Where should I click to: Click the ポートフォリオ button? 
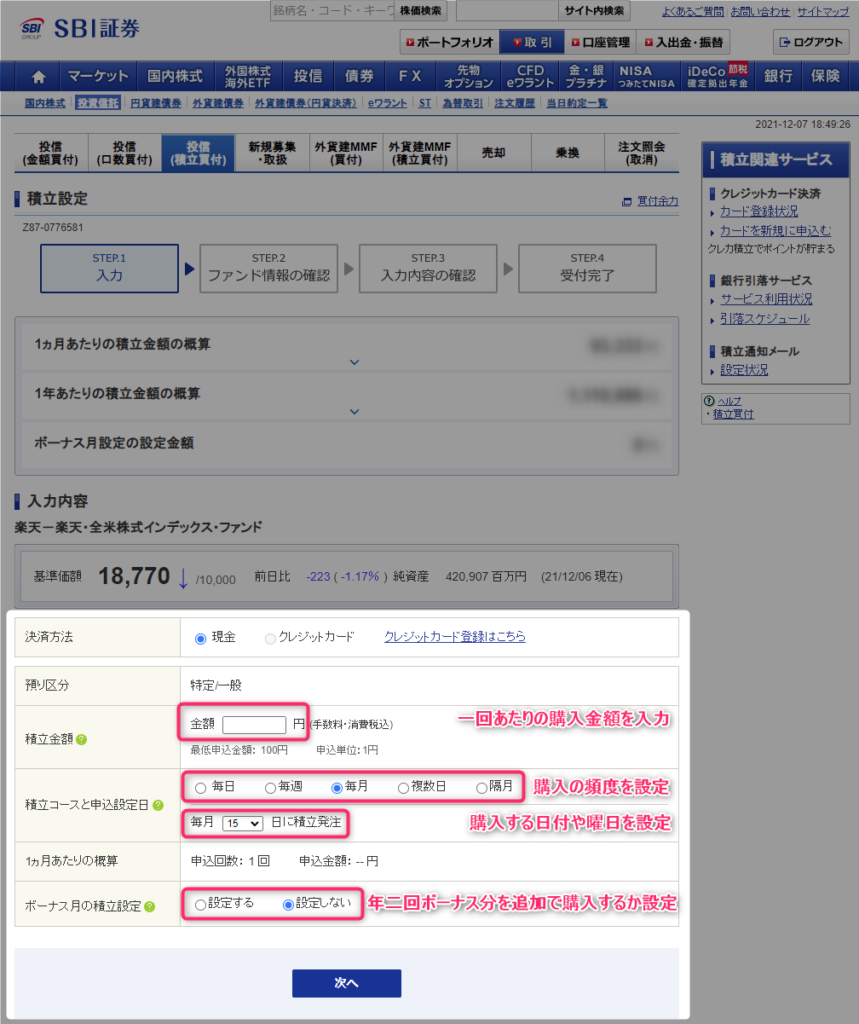(449, 42)
